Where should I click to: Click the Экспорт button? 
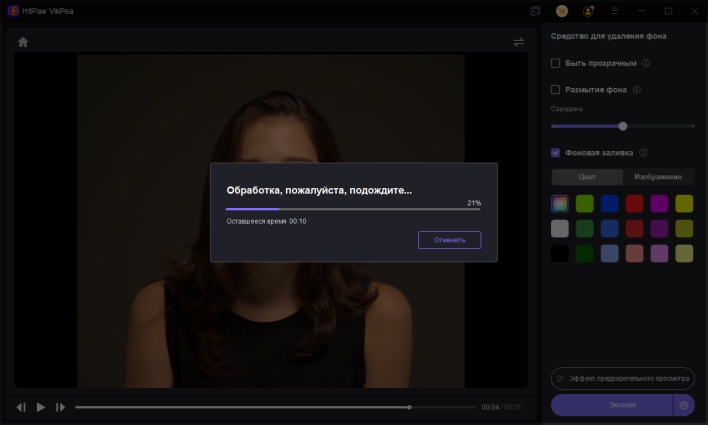coord(612,405)
